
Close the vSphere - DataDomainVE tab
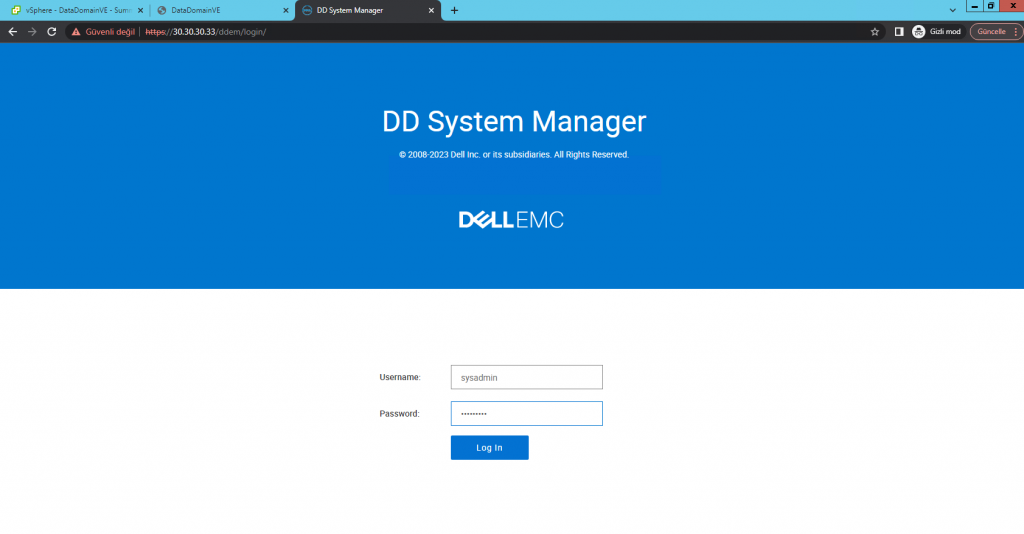[x=139, y=10]
